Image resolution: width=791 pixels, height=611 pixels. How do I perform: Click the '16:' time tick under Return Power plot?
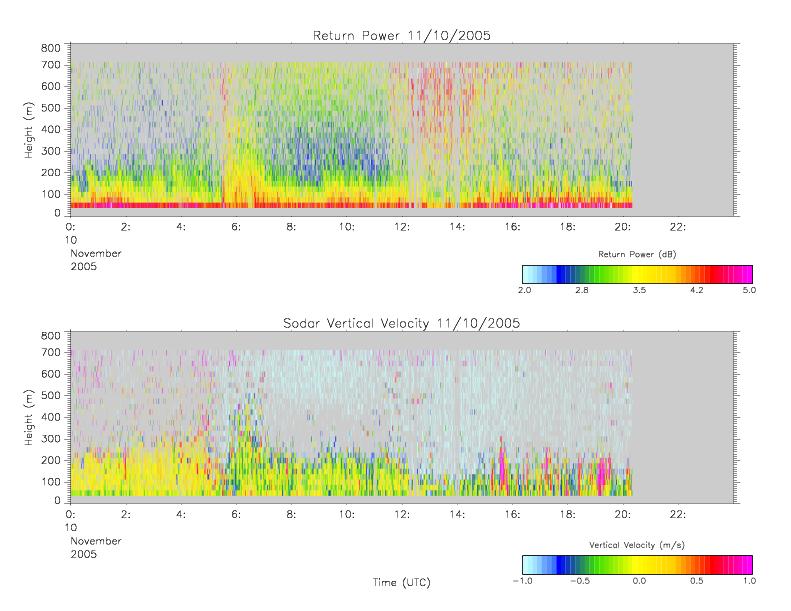[x=512, y=227]
